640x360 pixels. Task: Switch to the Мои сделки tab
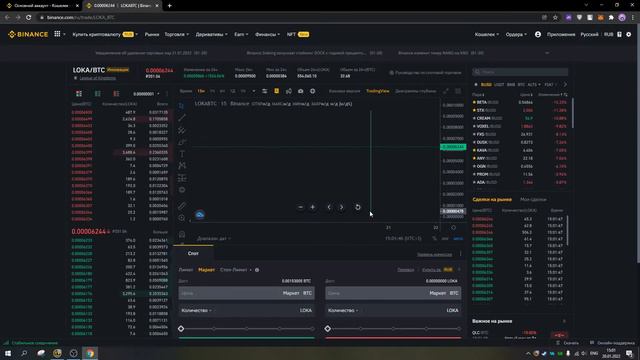click(x=533, y=200)
